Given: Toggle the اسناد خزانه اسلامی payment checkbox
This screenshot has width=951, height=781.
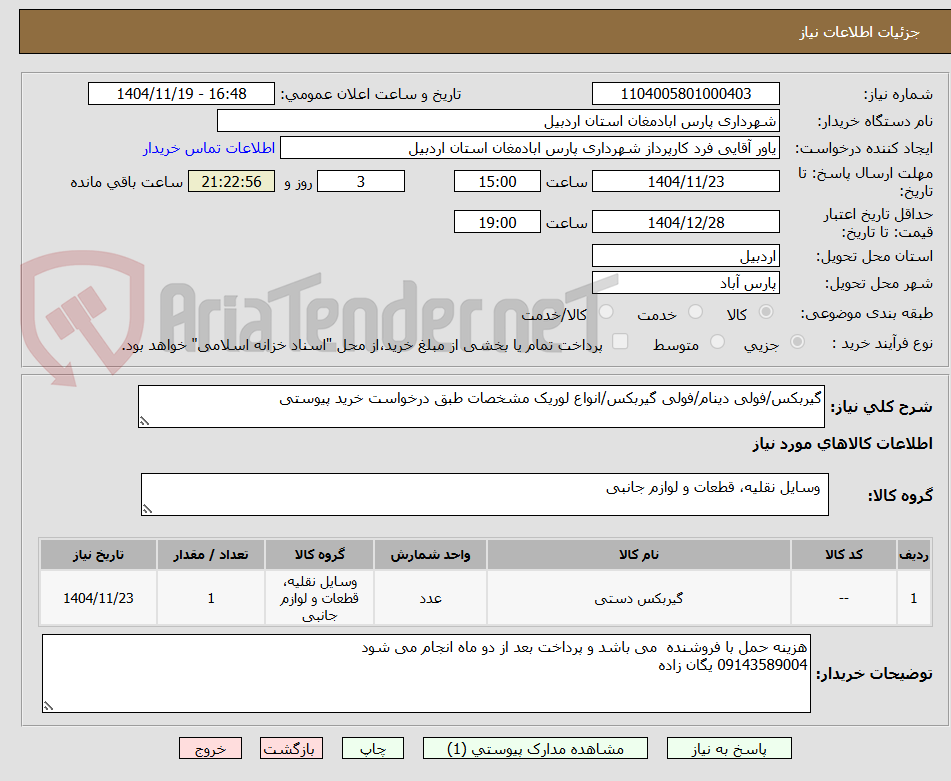Looking at the screenshot, I should coord(620,342).
